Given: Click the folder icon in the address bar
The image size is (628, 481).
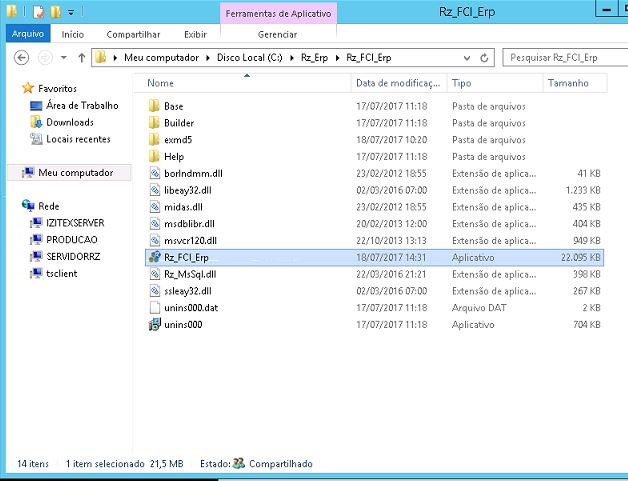Looking at the screenshot, I should click(x=101, y=58).
